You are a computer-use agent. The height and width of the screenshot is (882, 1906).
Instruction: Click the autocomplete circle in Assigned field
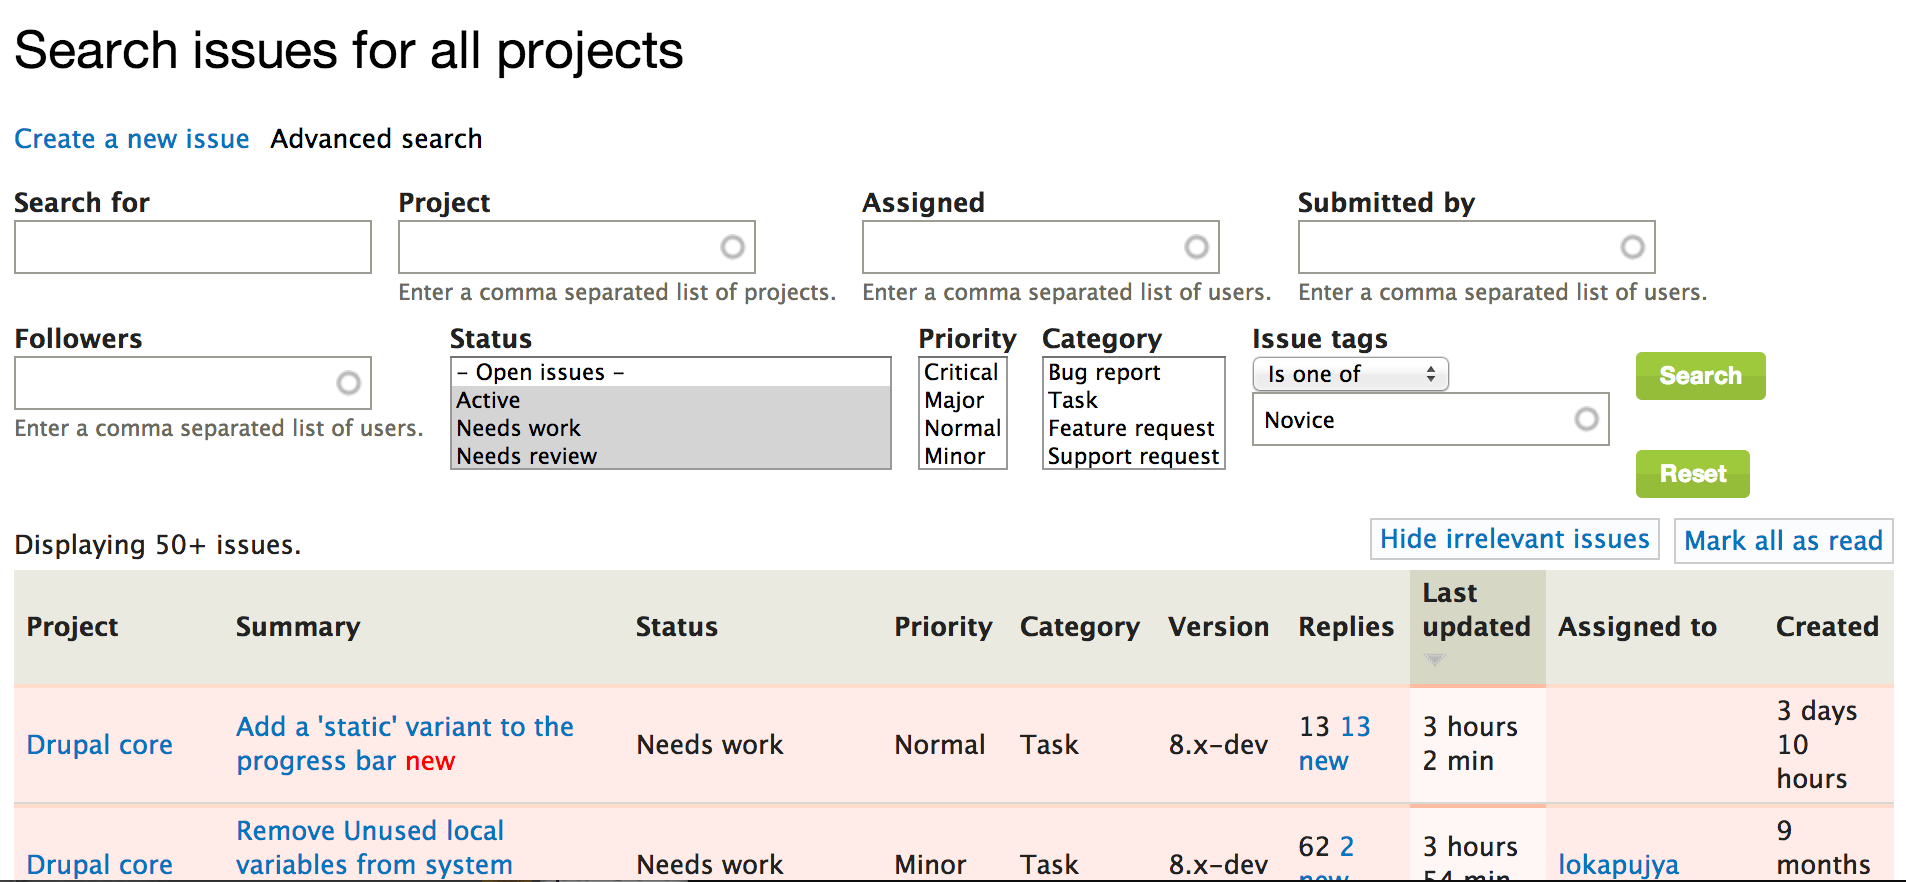(1197, 247)
